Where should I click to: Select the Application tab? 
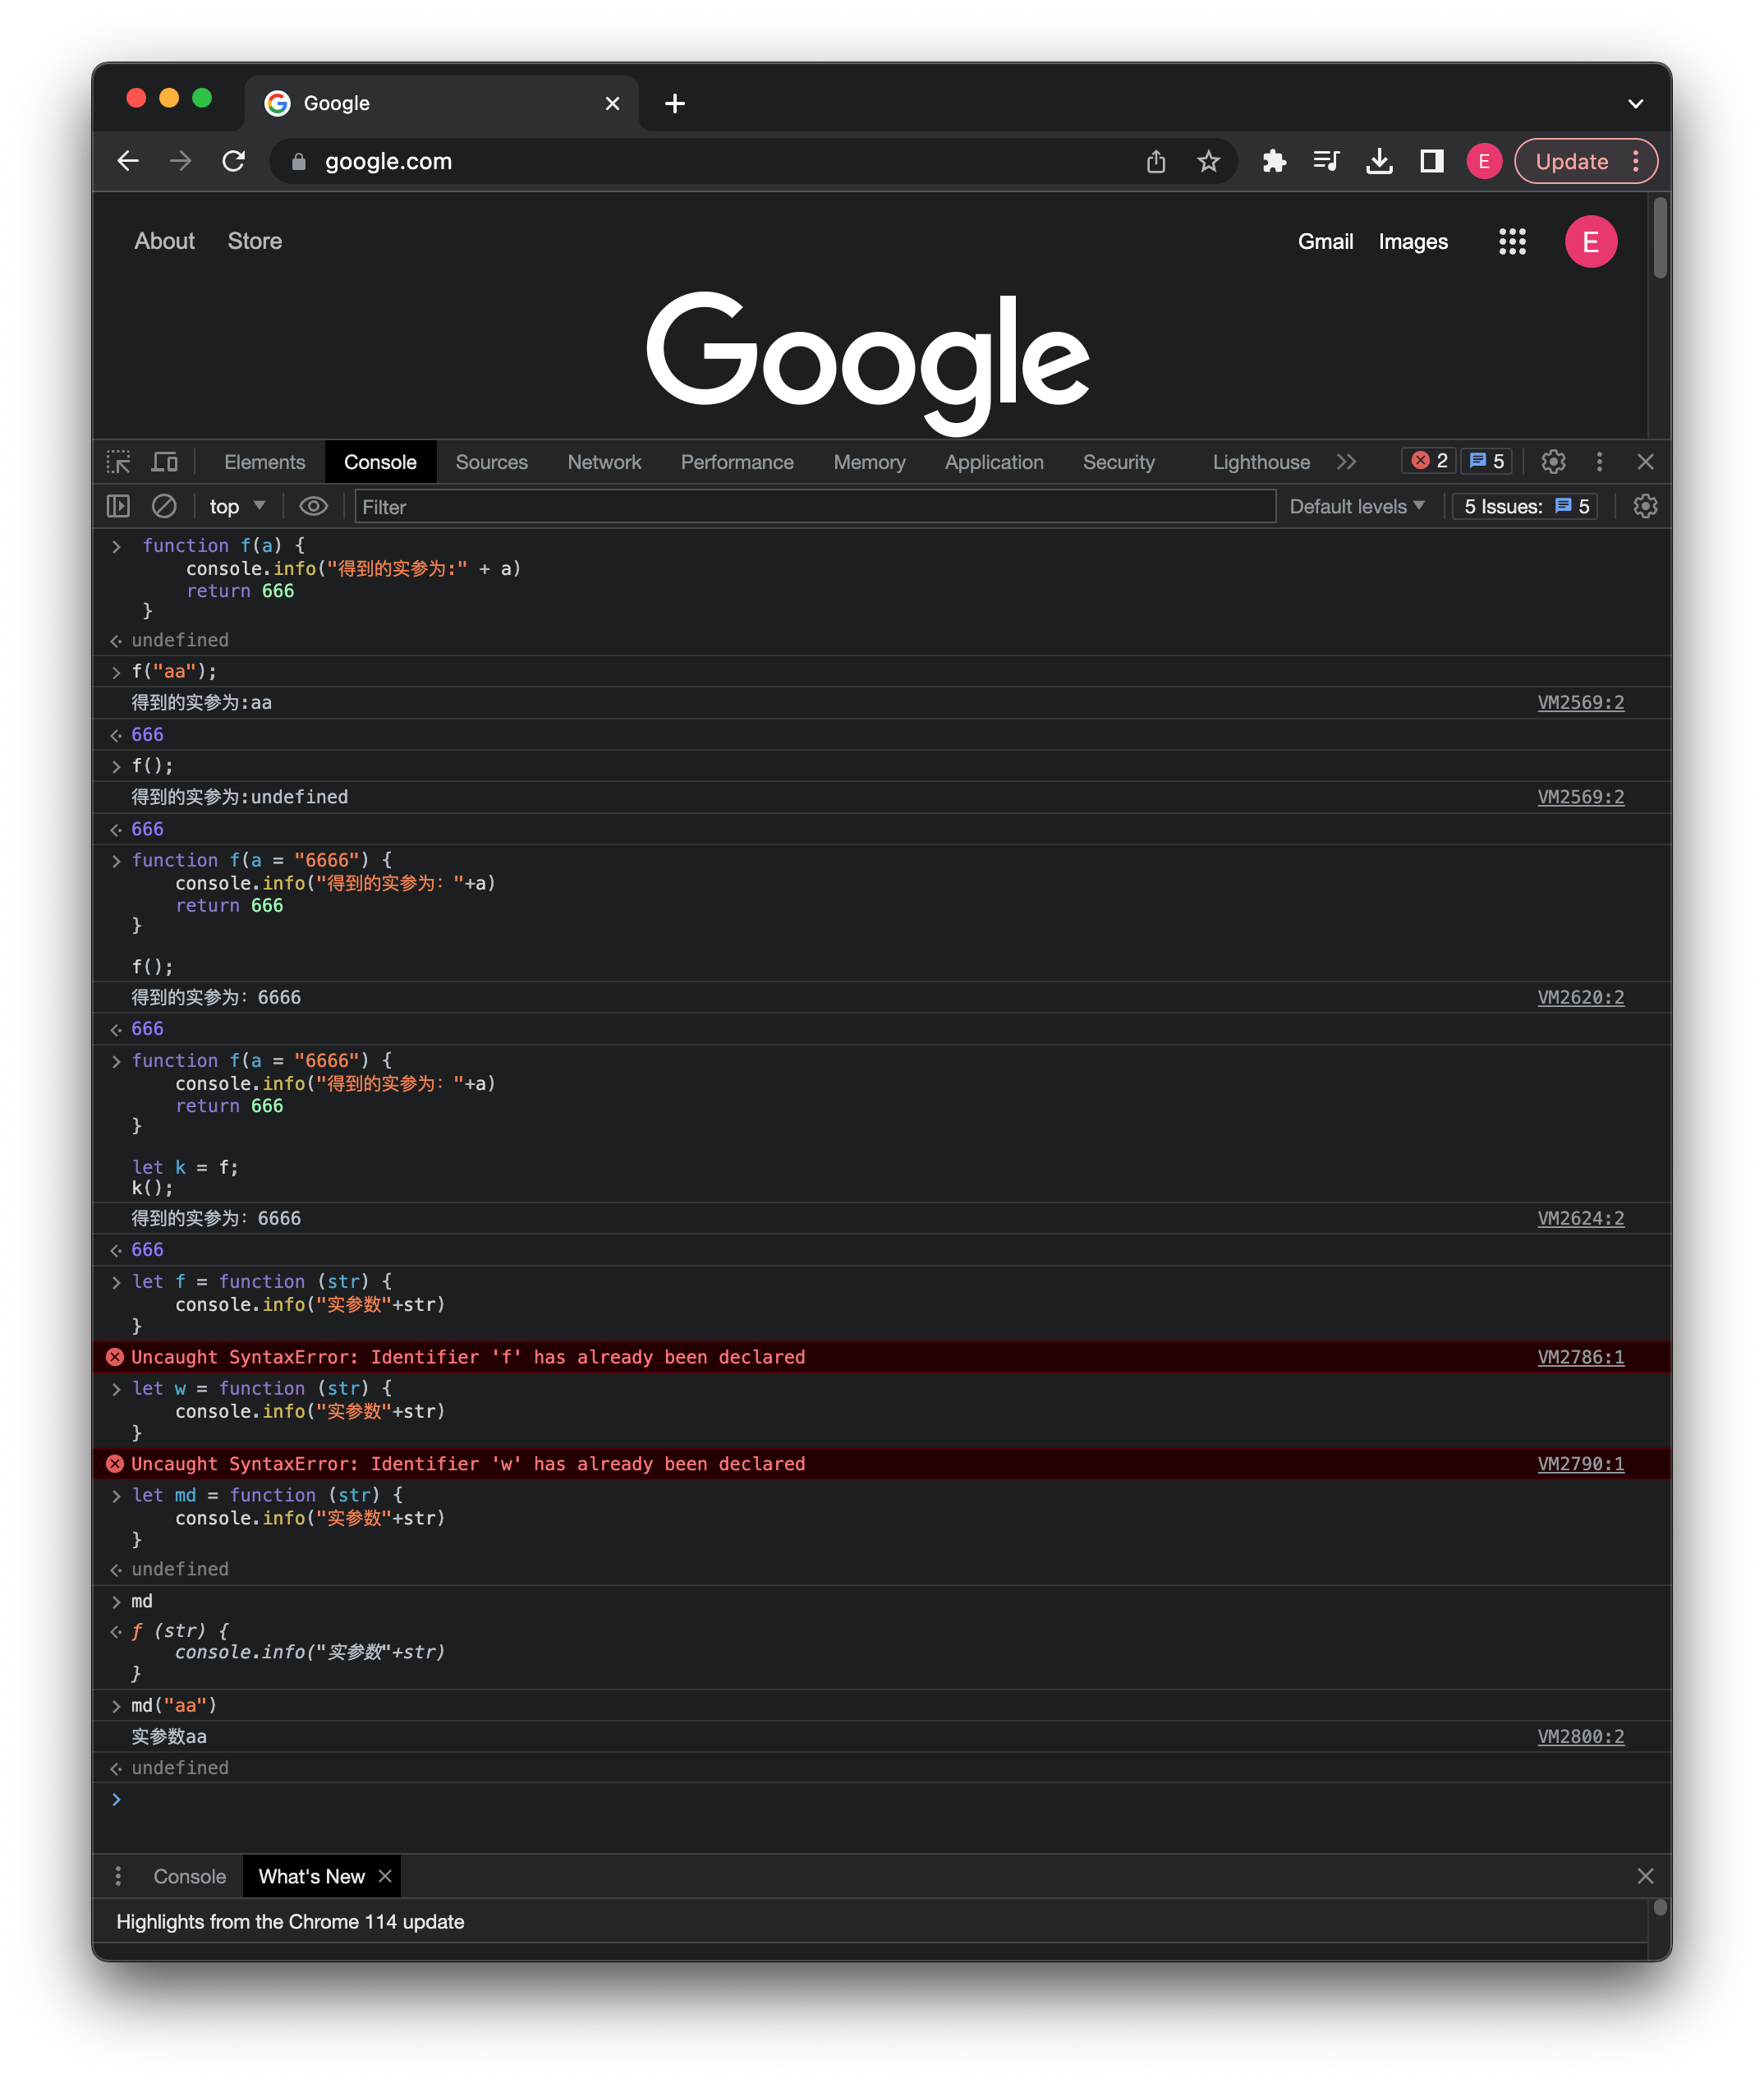coord(994,462)
